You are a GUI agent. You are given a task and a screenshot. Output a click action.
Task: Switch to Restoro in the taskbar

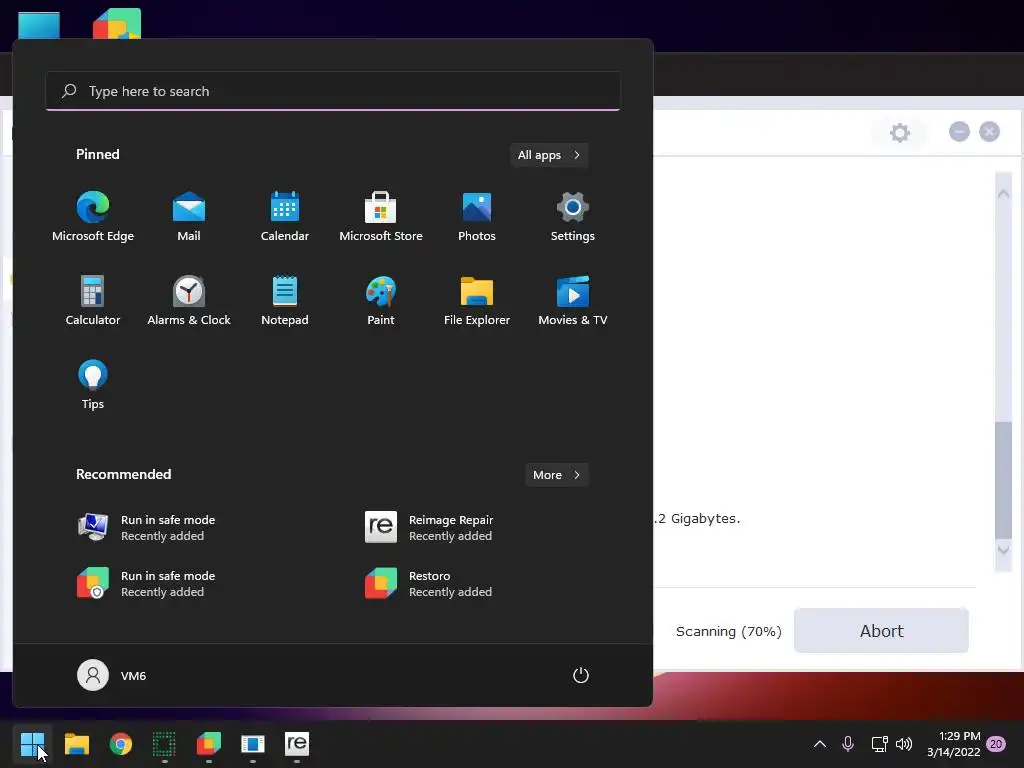[209, 743]
